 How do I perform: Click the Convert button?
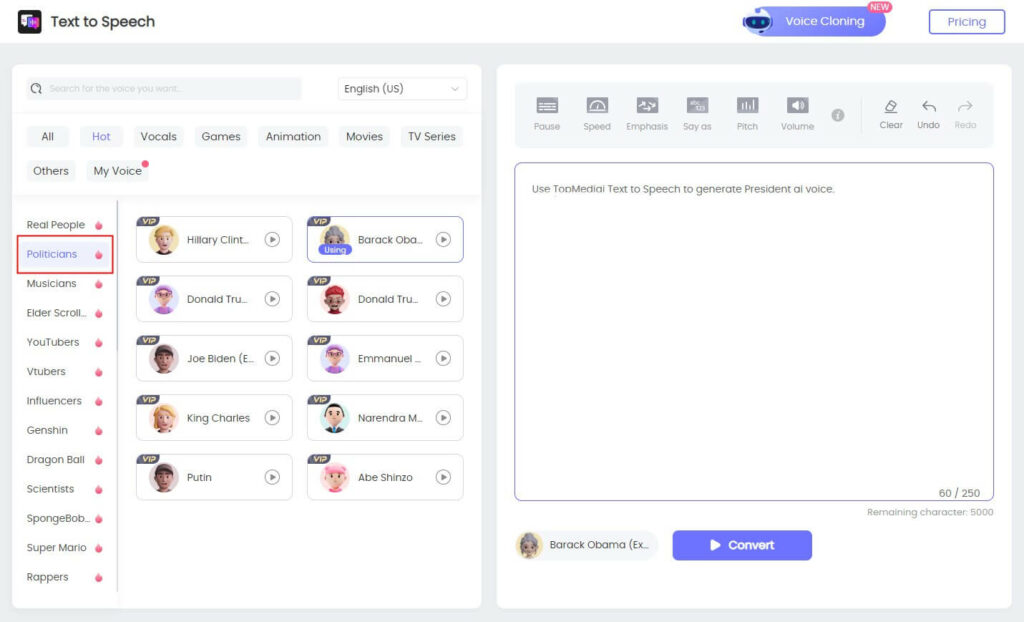[x=742, y=545]
